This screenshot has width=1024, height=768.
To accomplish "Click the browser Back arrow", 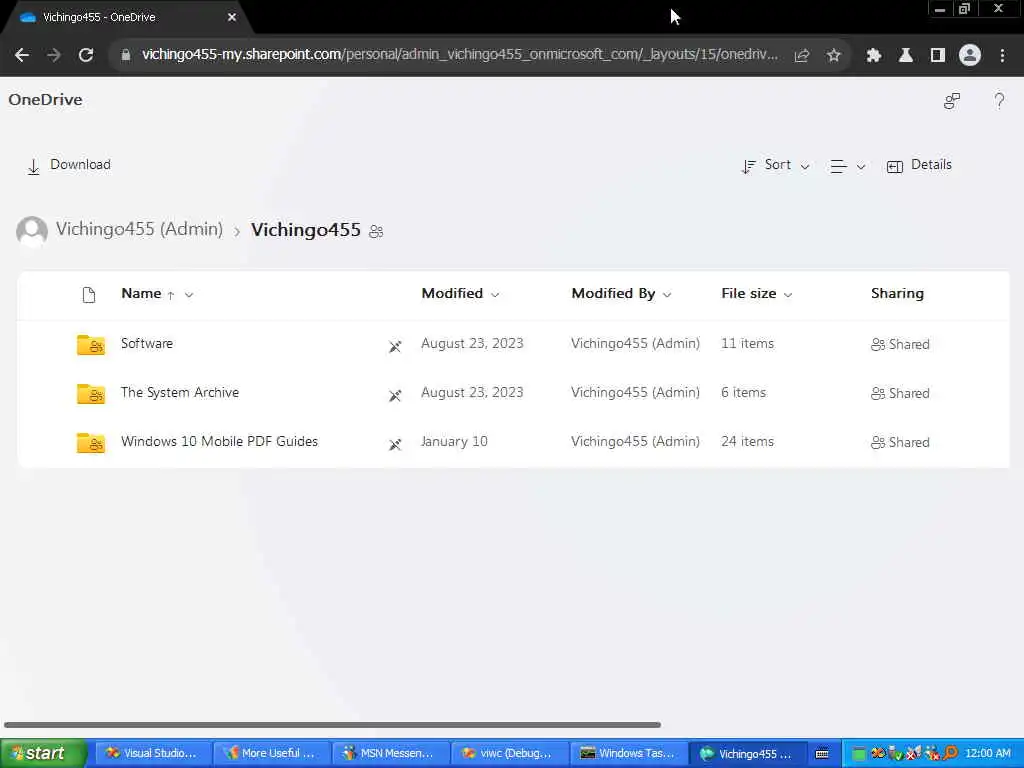I will coord(22,55).
